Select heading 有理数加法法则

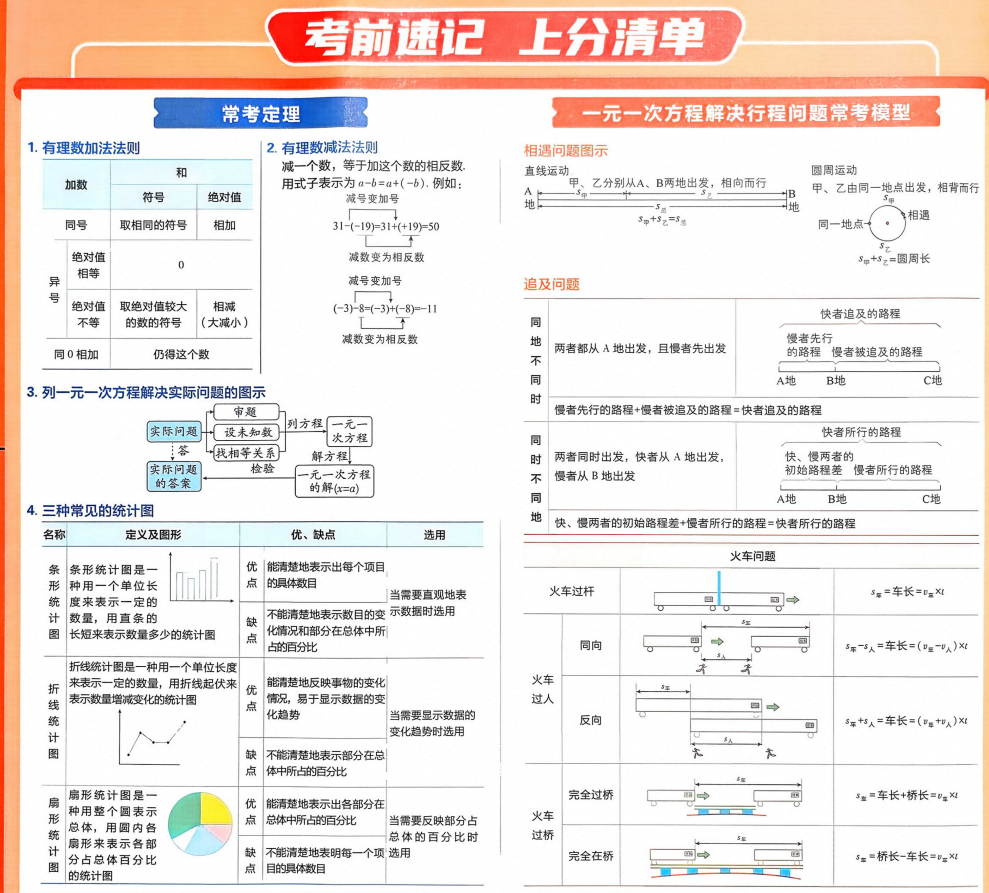pos(84,148)
